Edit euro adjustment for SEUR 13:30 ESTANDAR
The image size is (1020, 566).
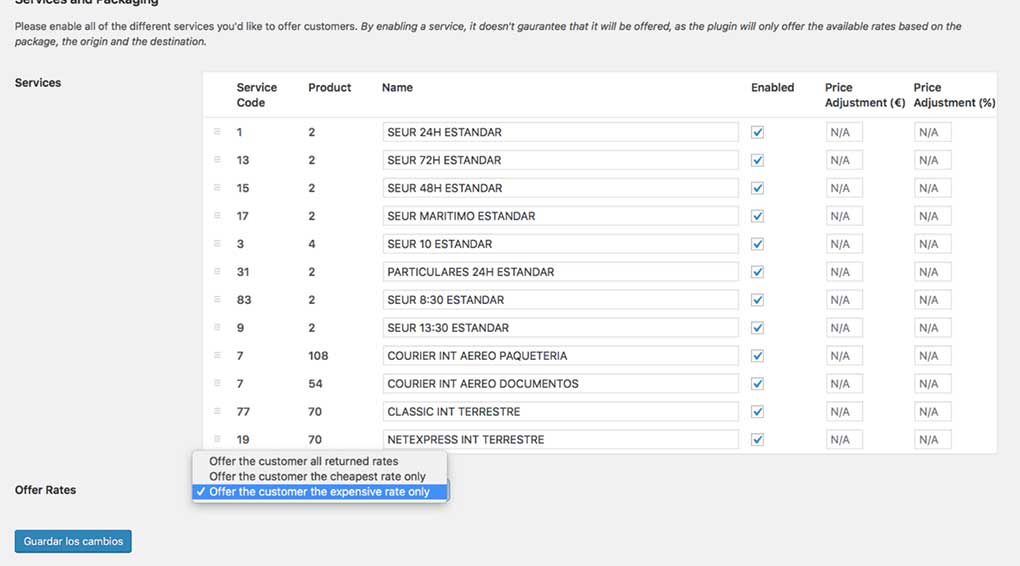click(x=844, y=328)
